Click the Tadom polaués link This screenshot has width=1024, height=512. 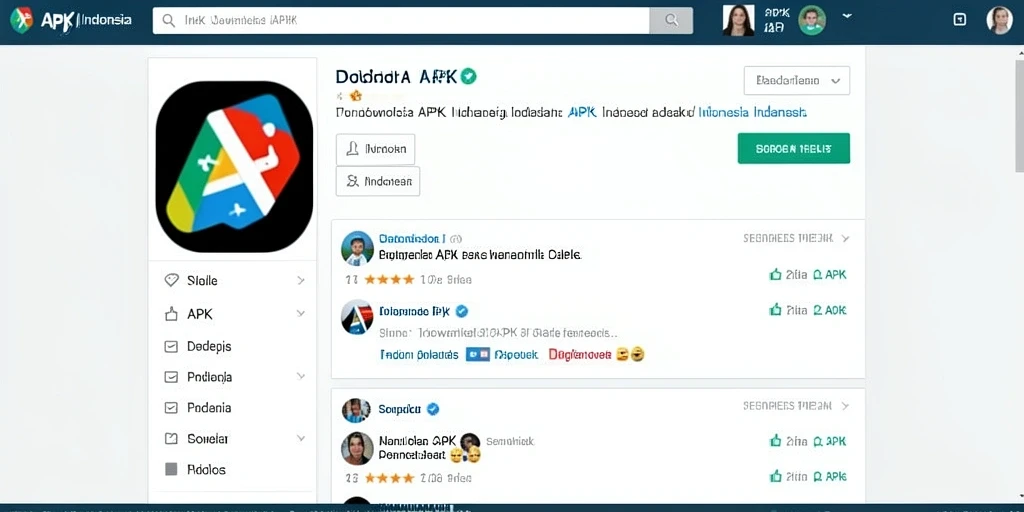tap(419, 355)
